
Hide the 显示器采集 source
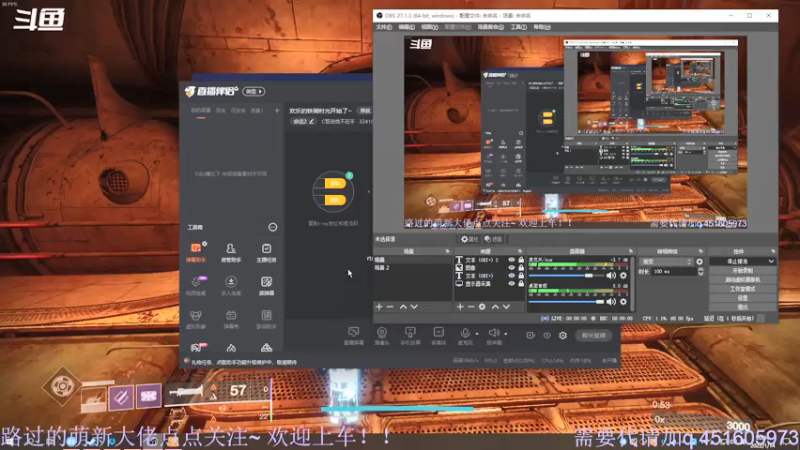511,284
